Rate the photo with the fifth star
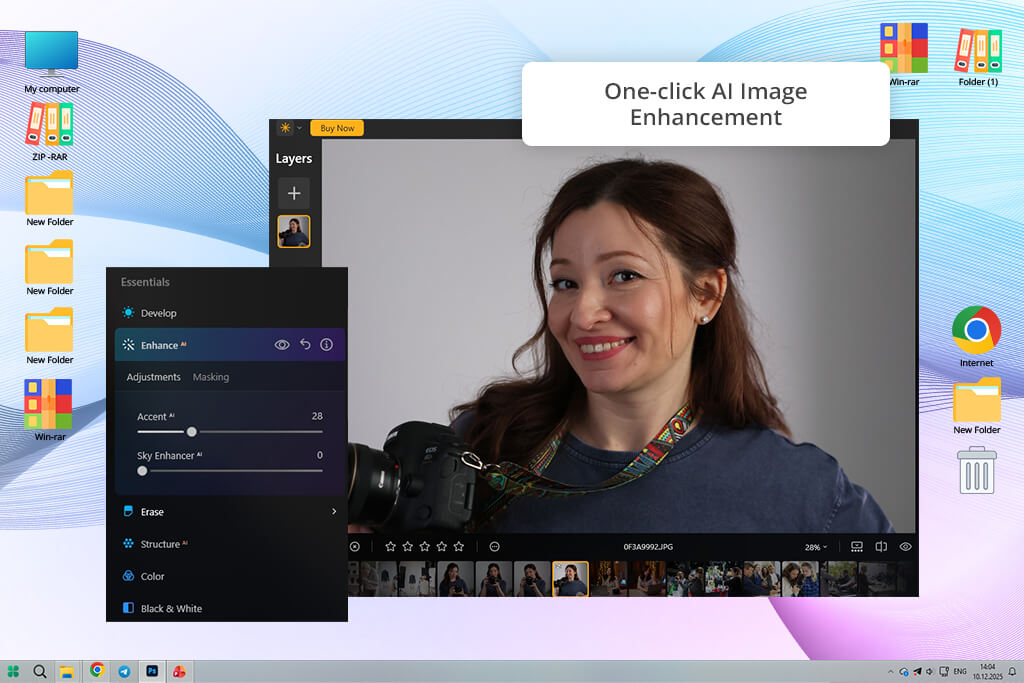Image resolution: width=1024 pixels, height=683 pixels. [x=458, y=547]
